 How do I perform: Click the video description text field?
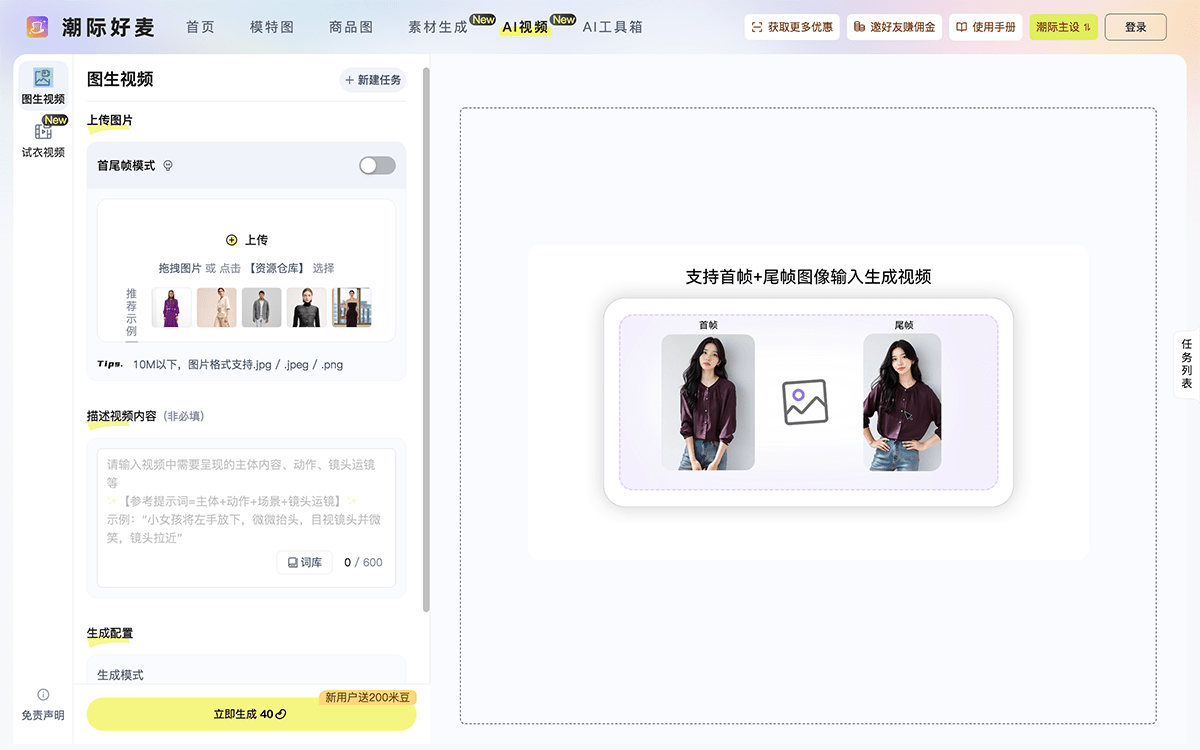tap(246, 500)
